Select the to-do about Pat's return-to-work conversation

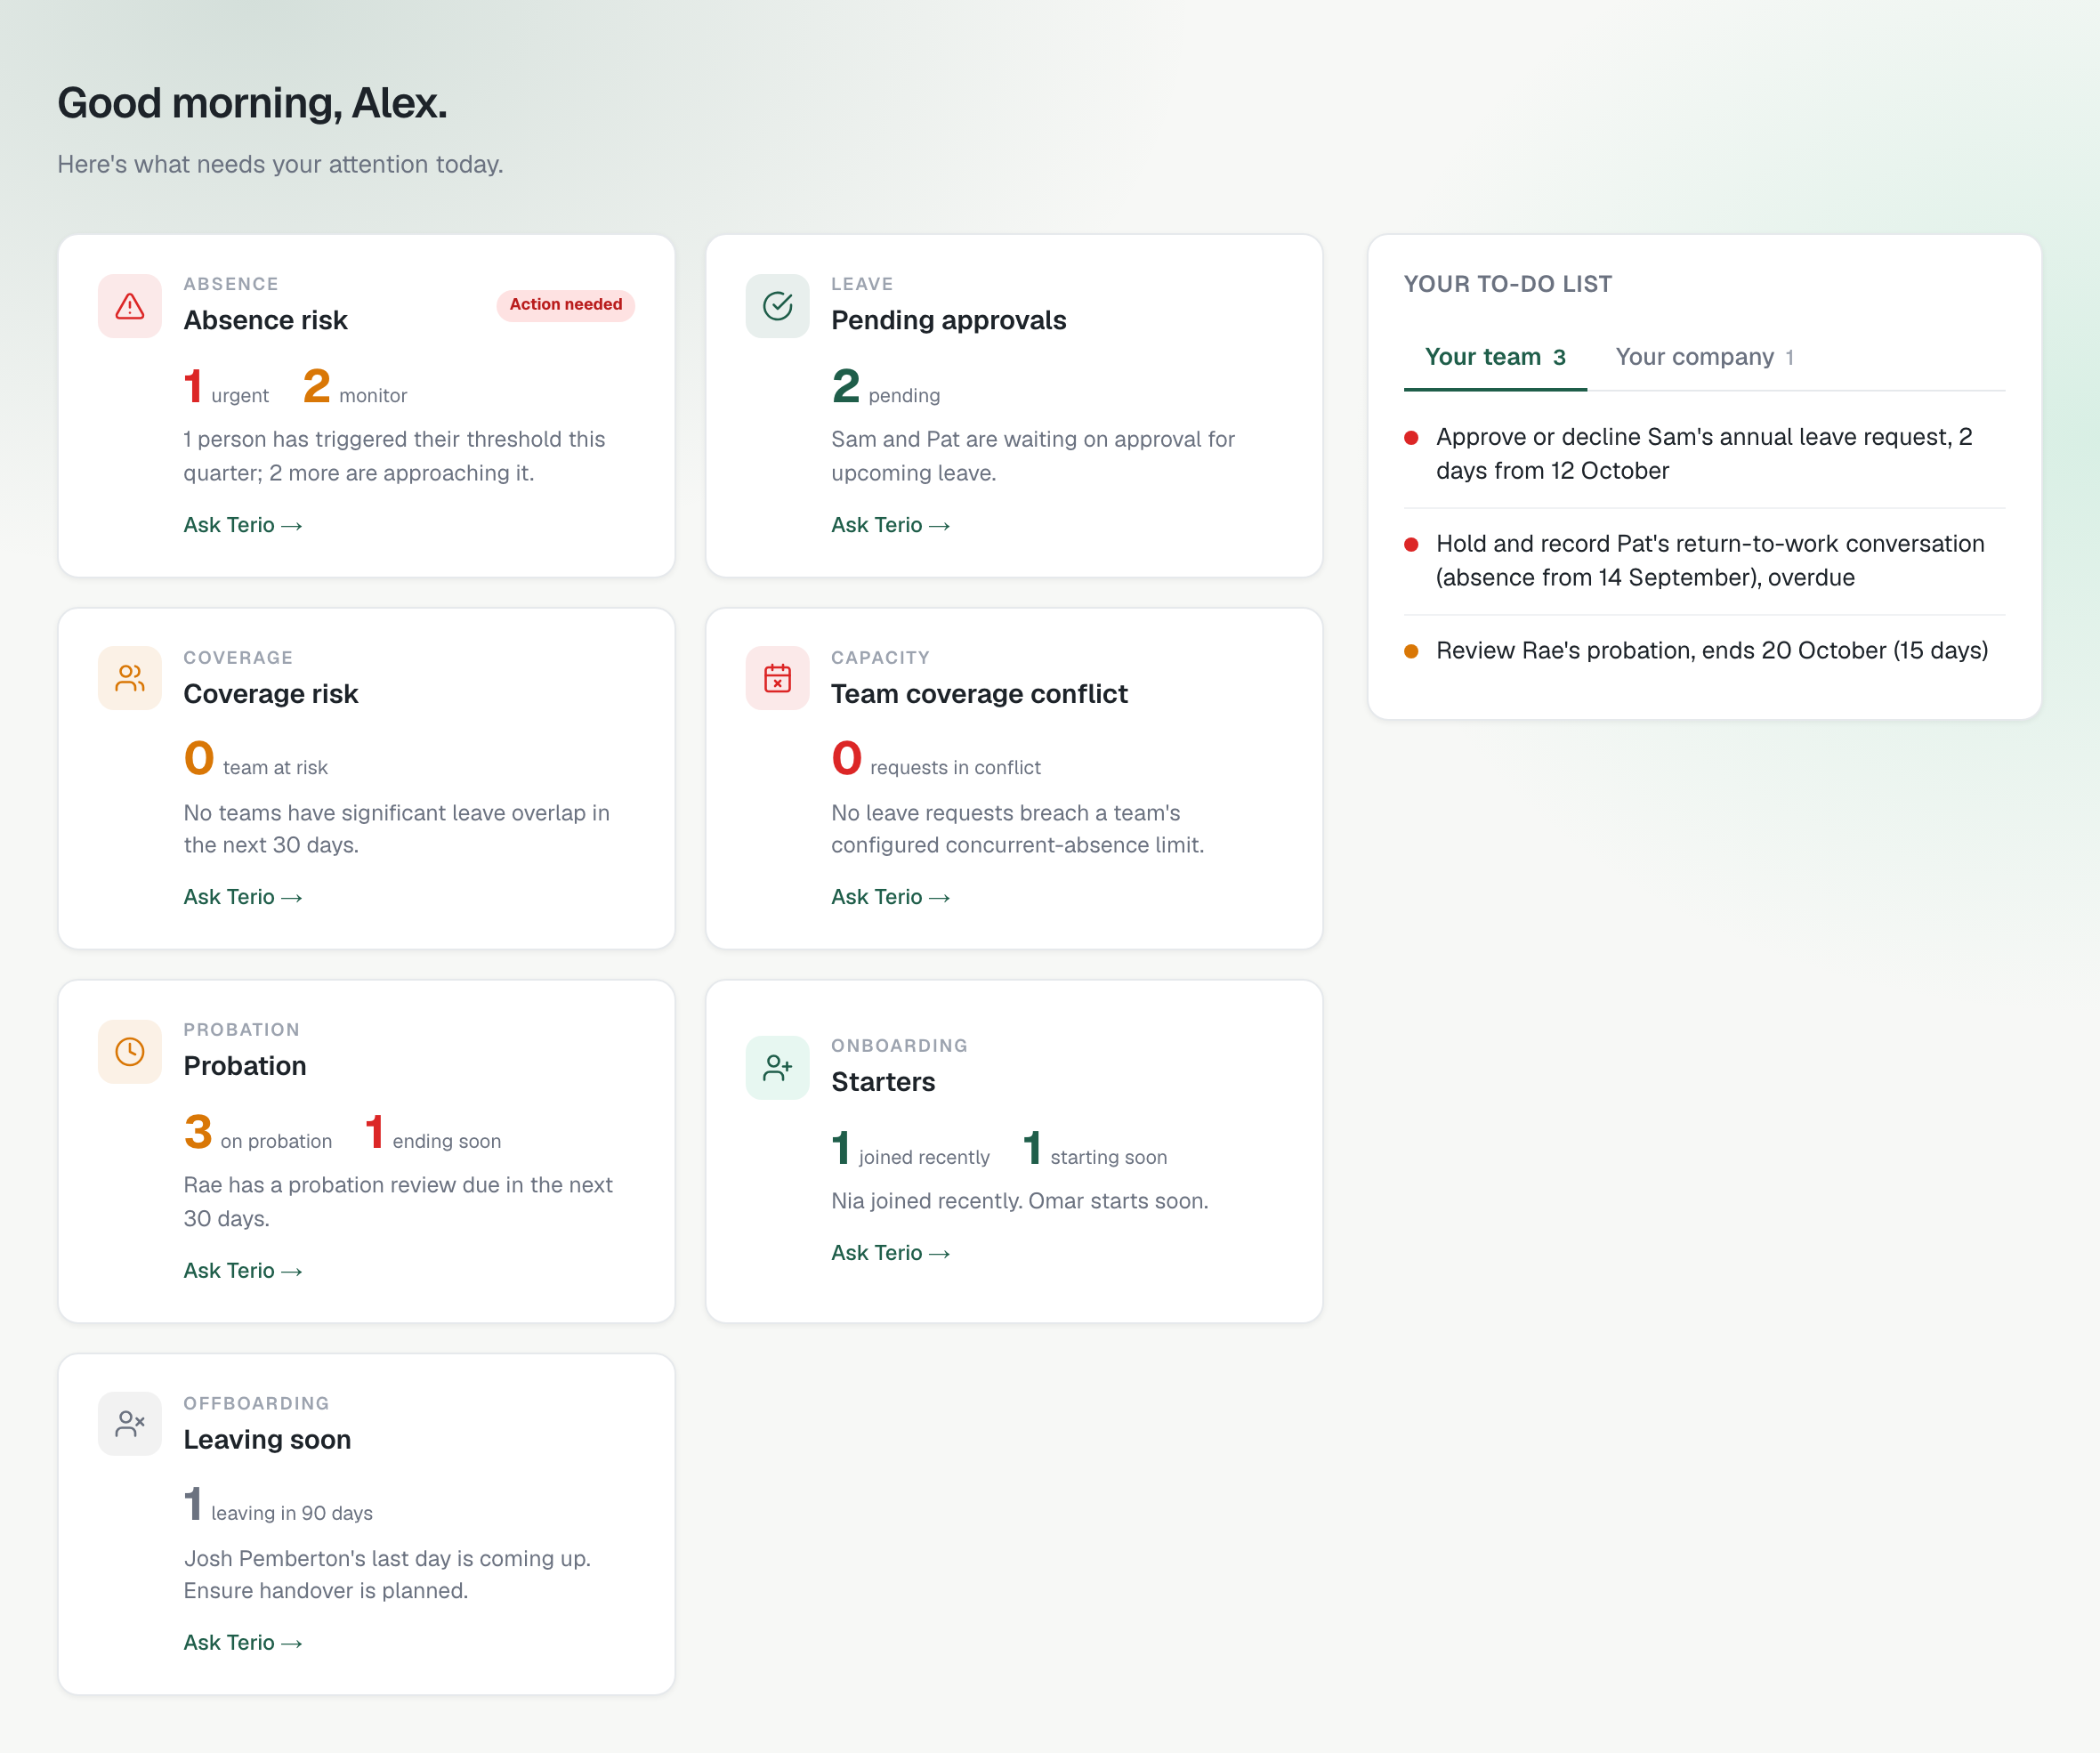[x=1704, y=561]
